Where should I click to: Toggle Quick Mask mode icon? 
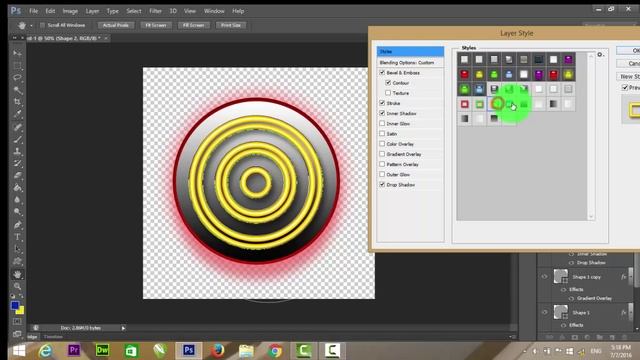click(x=17, y=322)
